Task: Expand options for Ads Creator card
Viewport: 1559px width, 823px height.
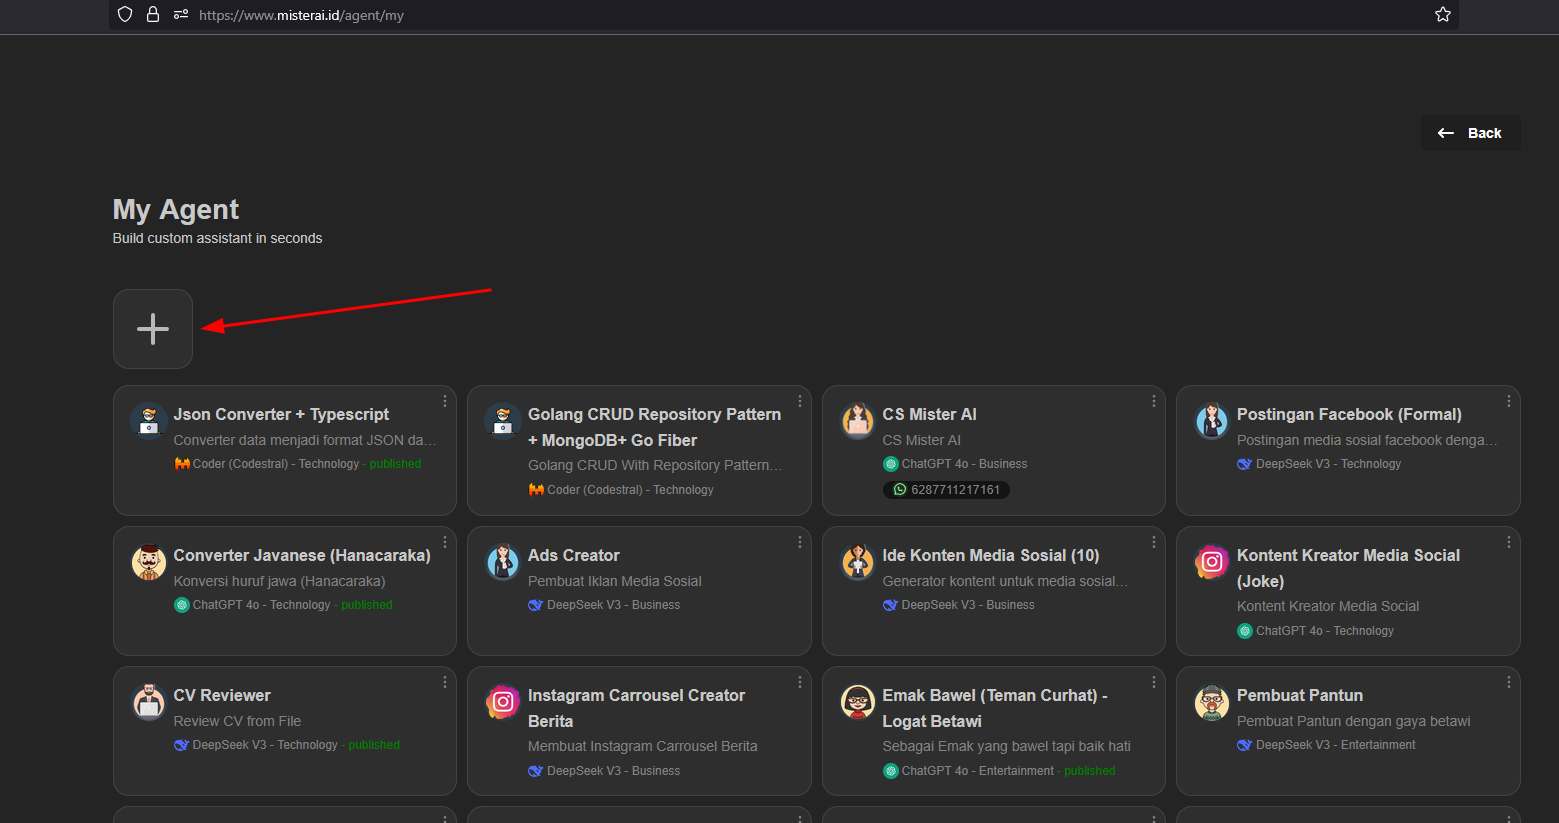Action: tap(799, 542)
